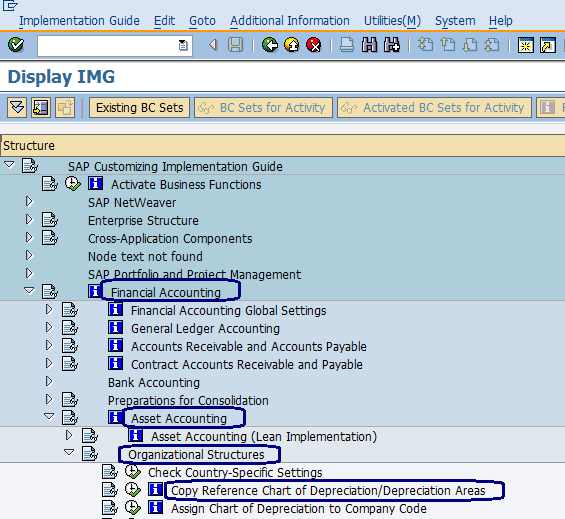Expand SAP Portfolio and Project Management
This screenshot has width=565, height=519.
29,274
